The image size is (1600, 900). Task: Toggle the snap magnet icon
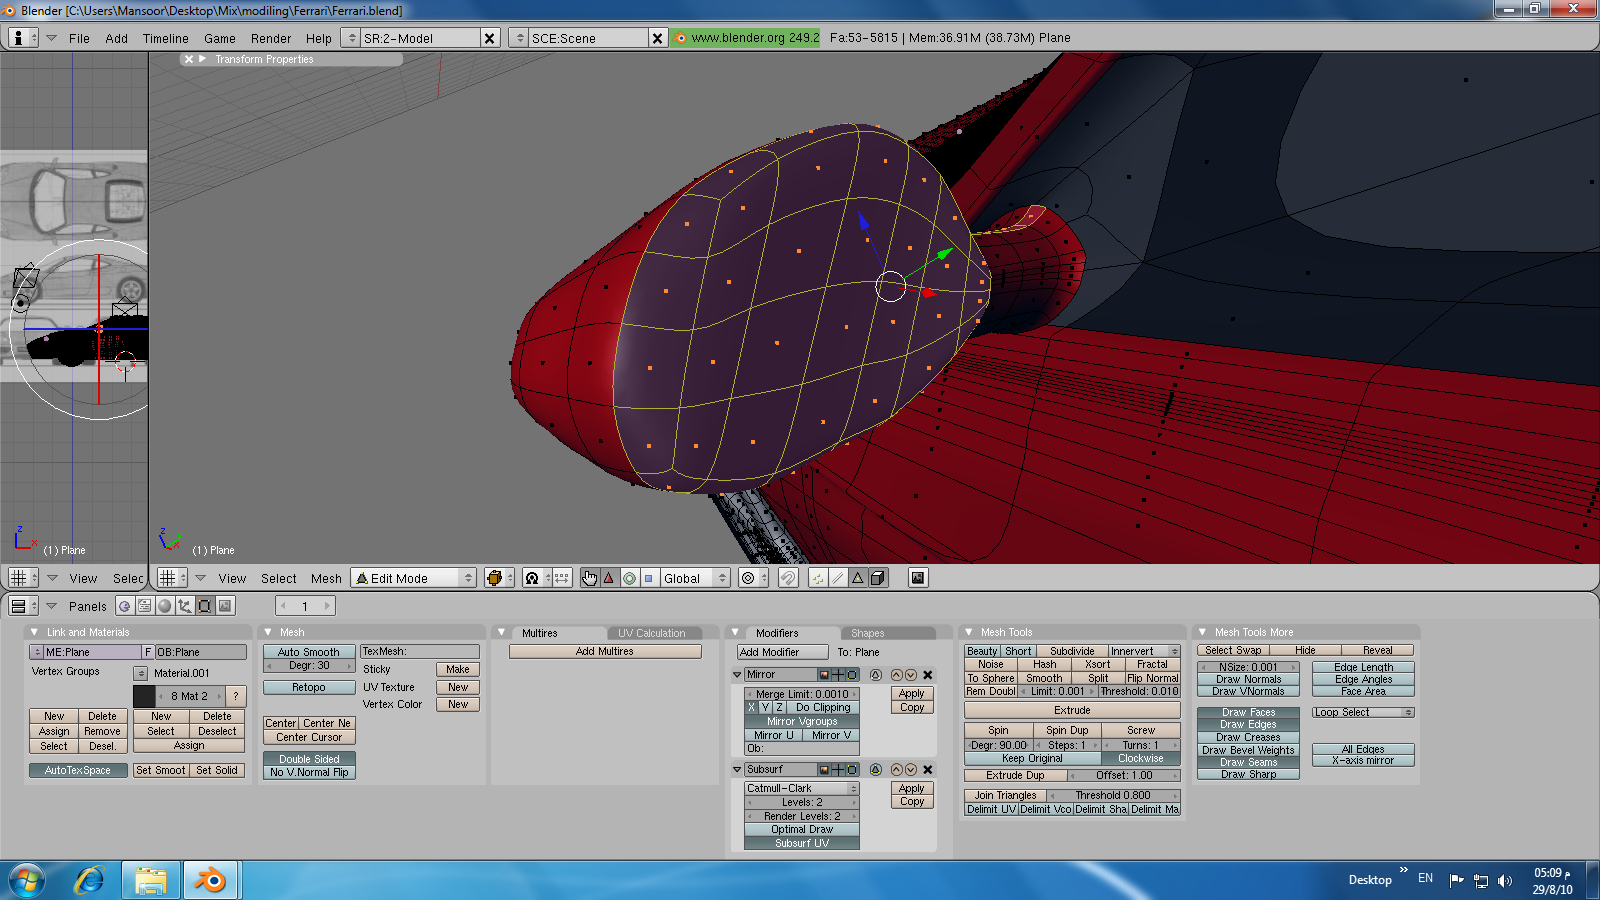click(x=788, y=578)
